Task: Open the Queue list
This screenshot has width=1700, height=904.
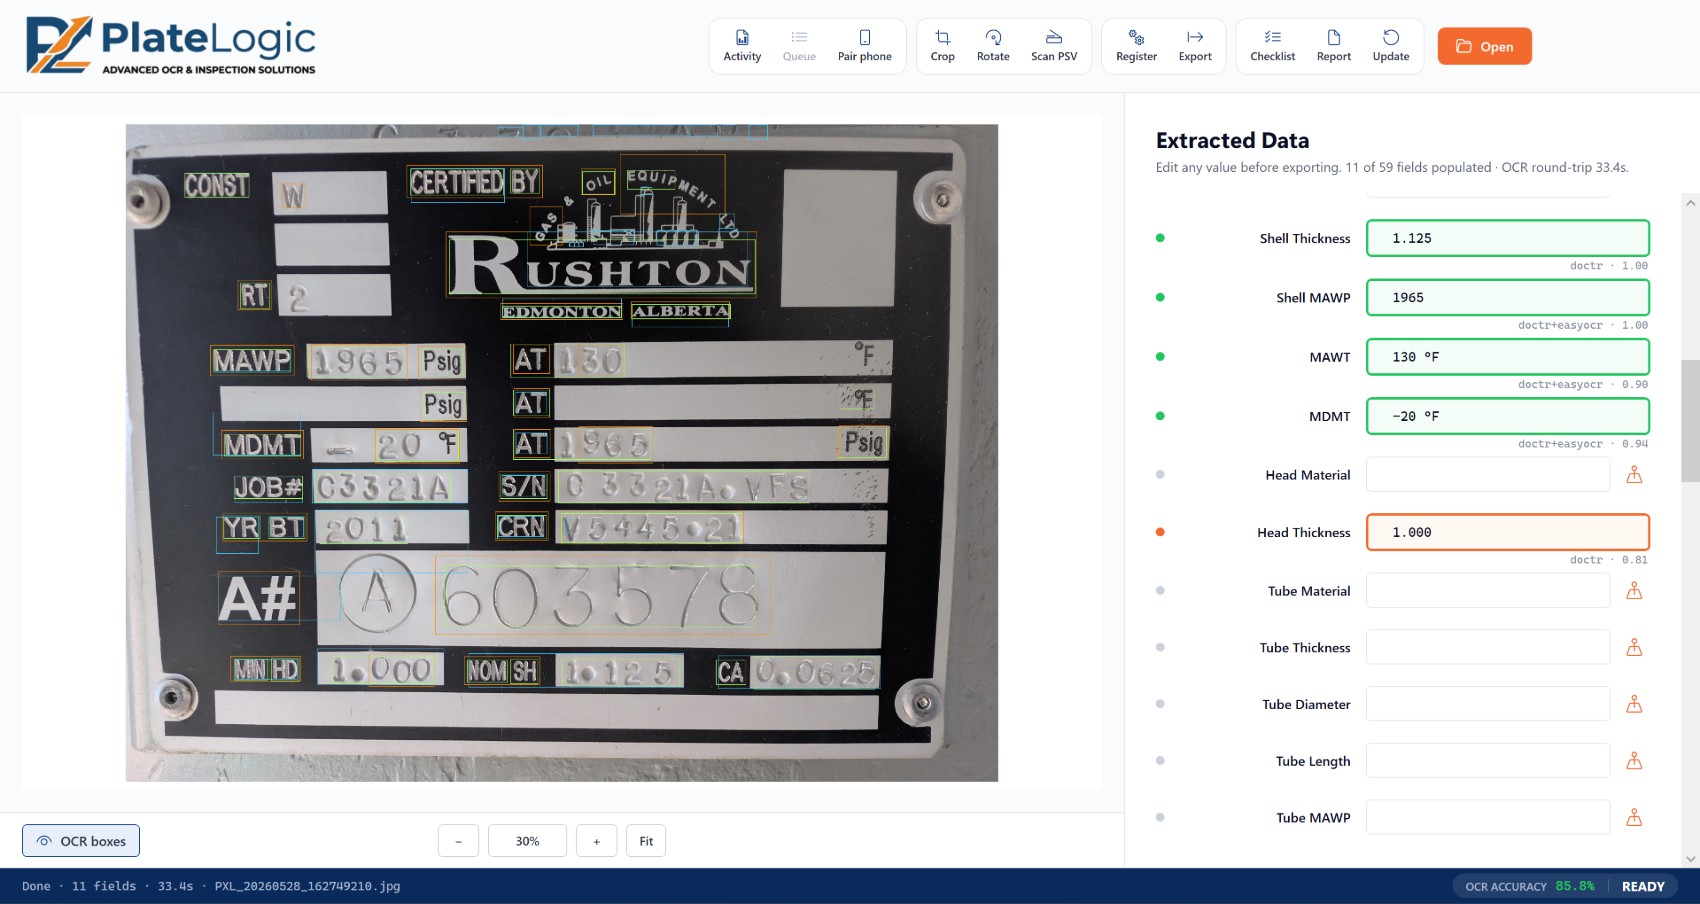Action: (x=799, y=46)
